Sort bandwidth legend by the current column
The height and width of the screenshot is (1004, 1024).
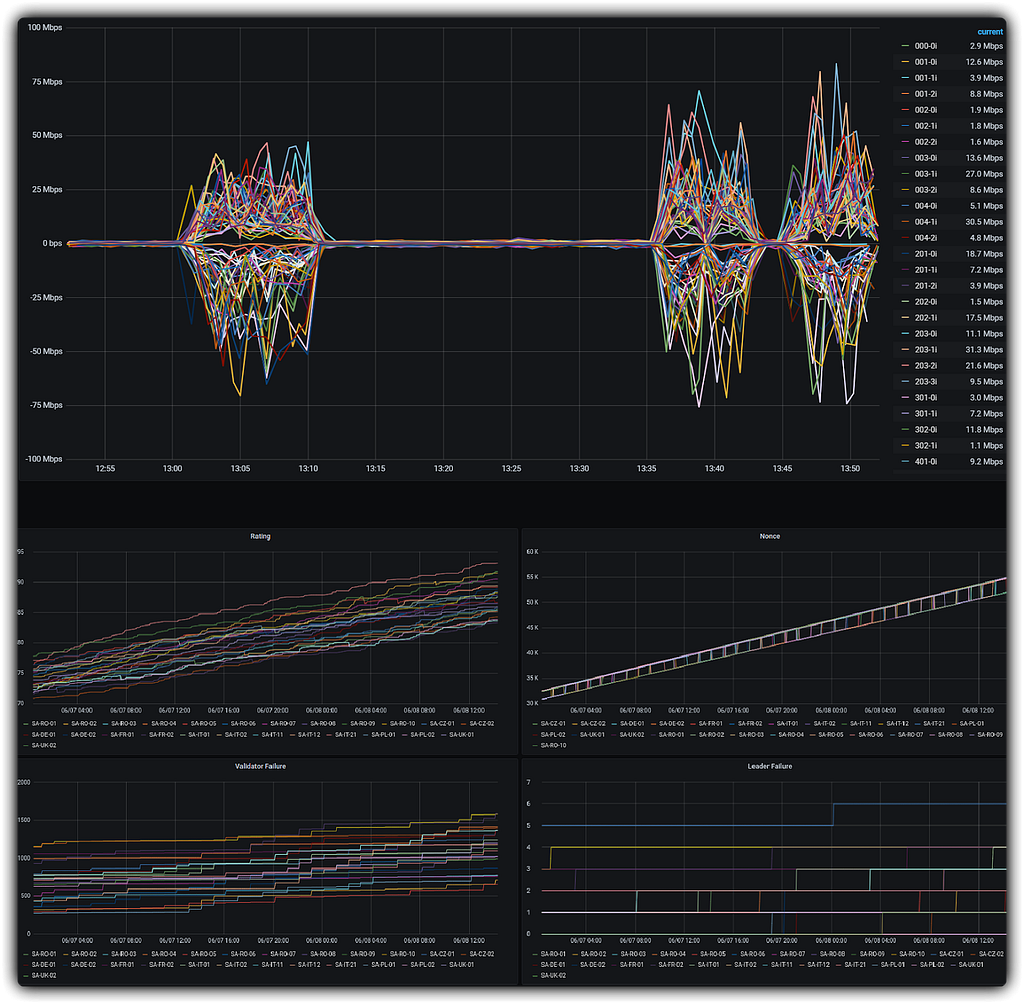(989, 31)
